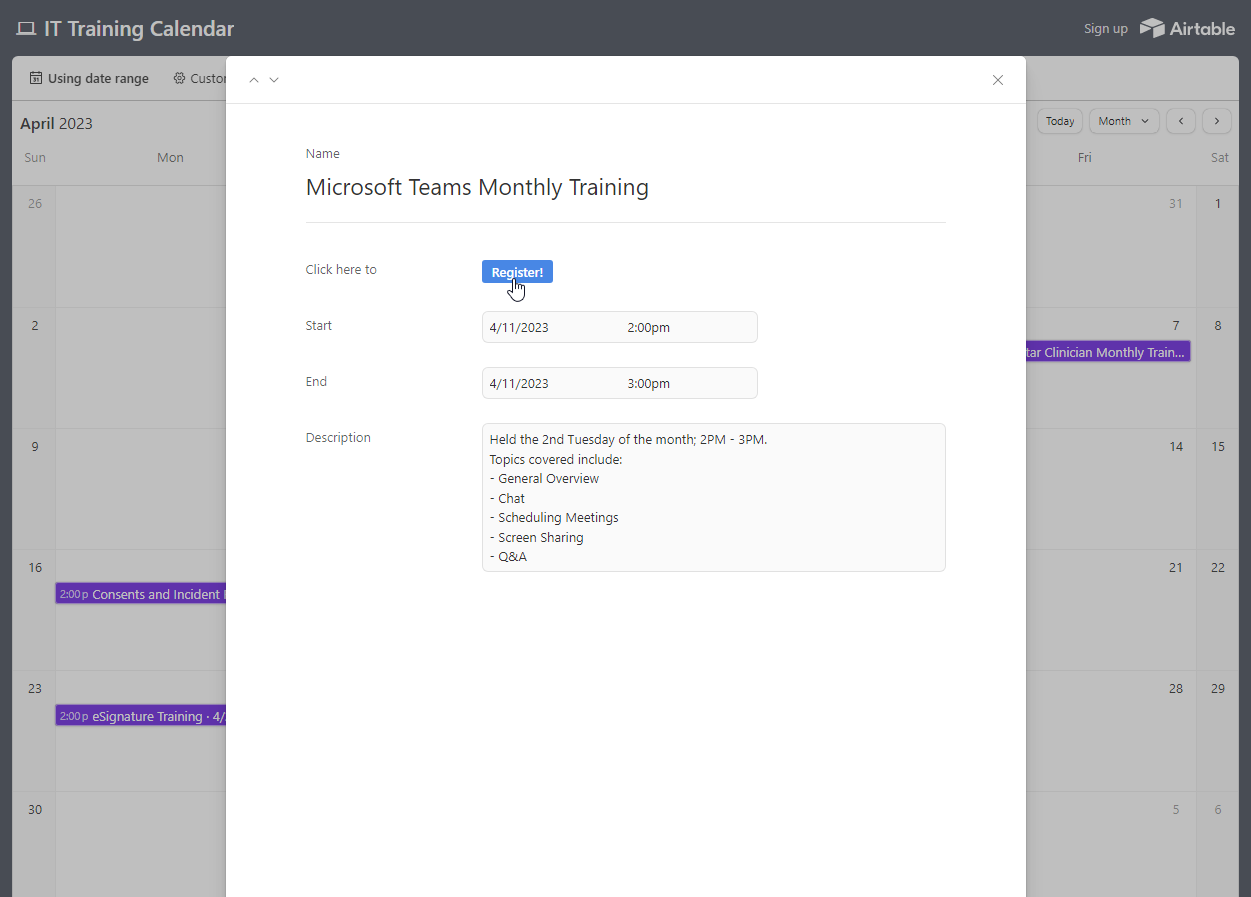Go to previous record with up chevron
The width and height of the screenshot is (1251, 897).
tap(254, 80)
